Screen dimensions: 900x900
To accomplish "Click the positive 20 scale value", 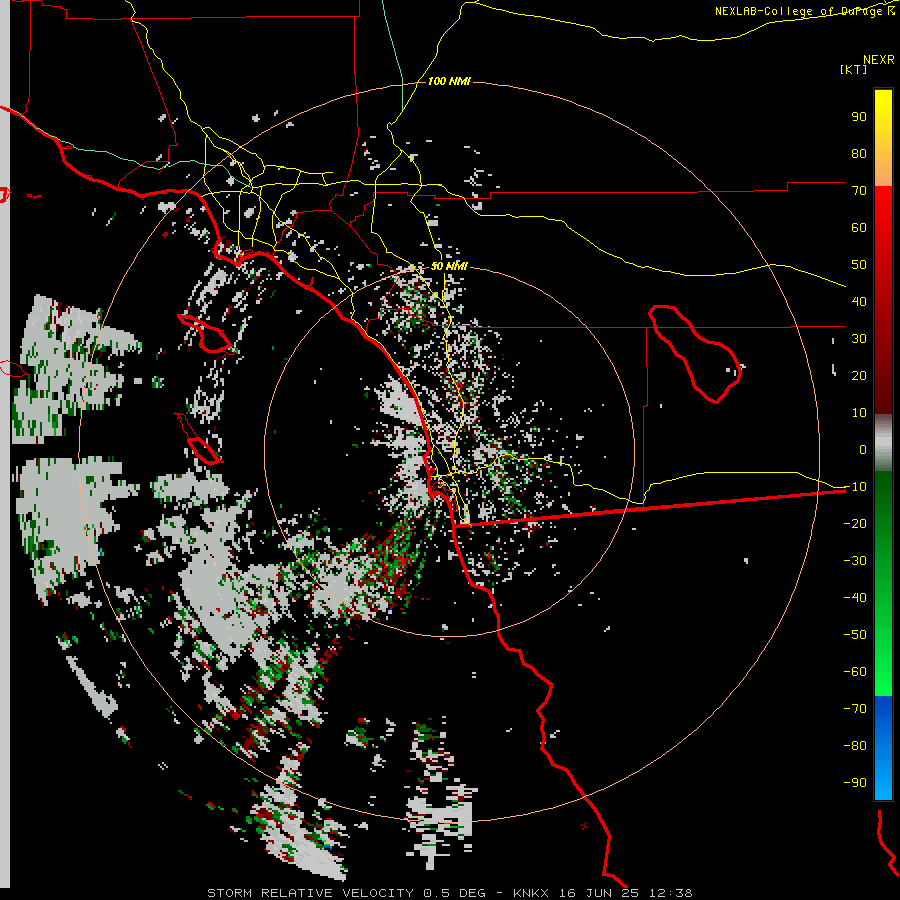I will pos(859,375).
